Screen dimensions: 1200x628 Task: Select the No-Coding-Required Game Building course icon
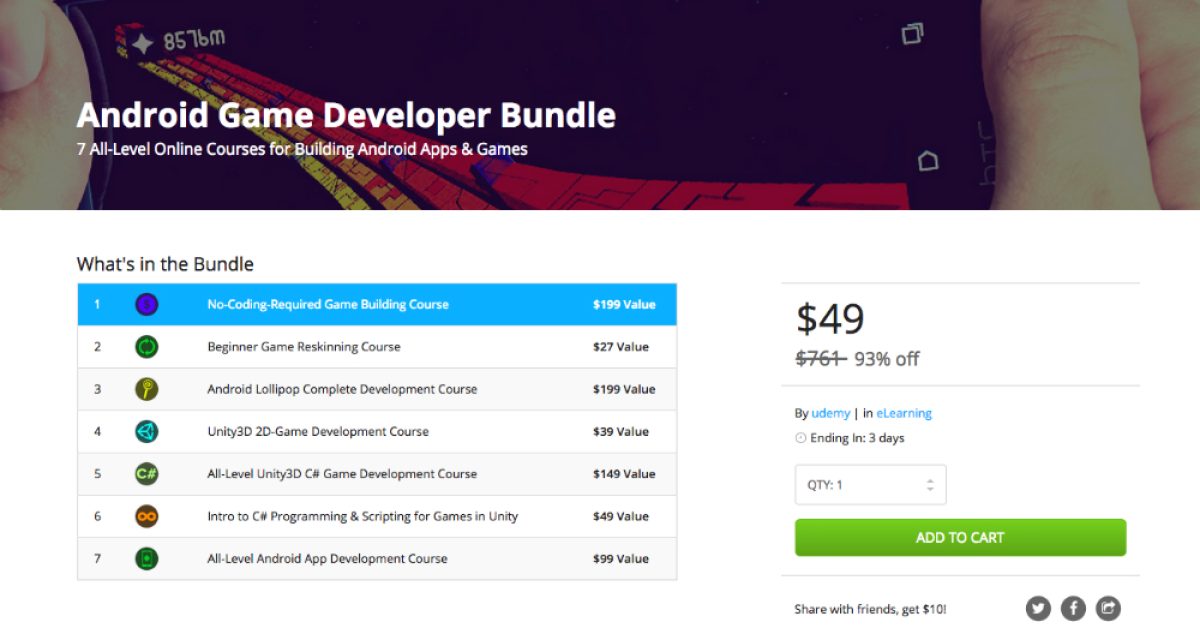coord(146,304)
